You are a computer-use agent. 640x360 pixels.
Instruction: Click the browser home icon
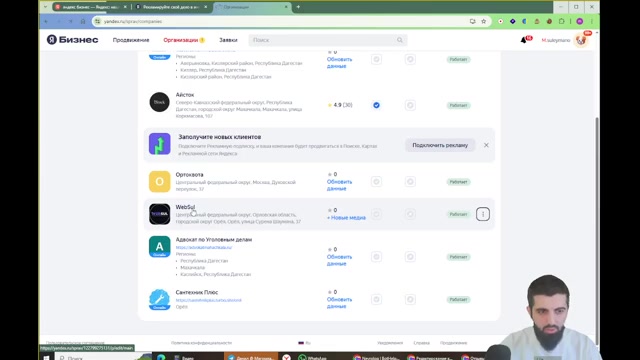coord(83,21)
